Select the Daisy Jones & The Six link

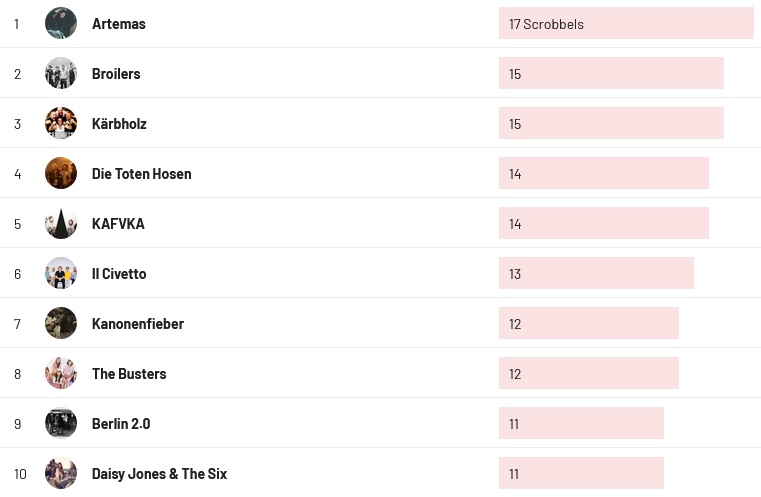pos(159,474)
